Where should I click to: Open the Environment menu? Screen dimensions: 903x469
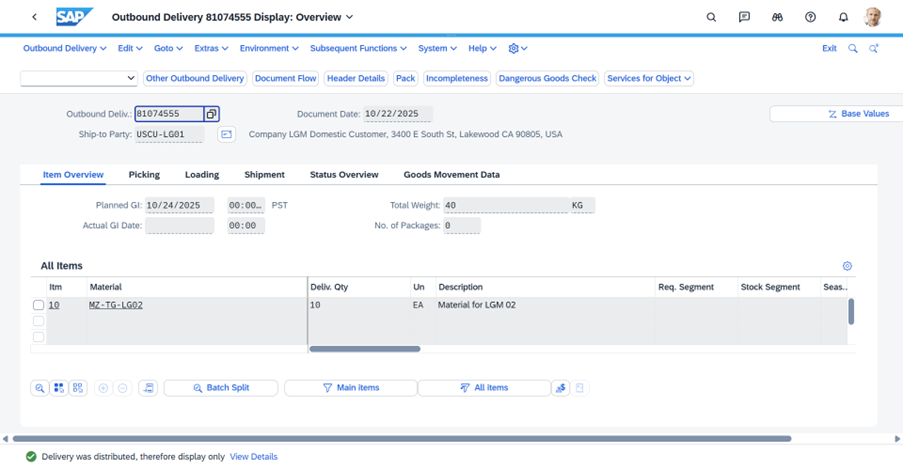[269, 48]
